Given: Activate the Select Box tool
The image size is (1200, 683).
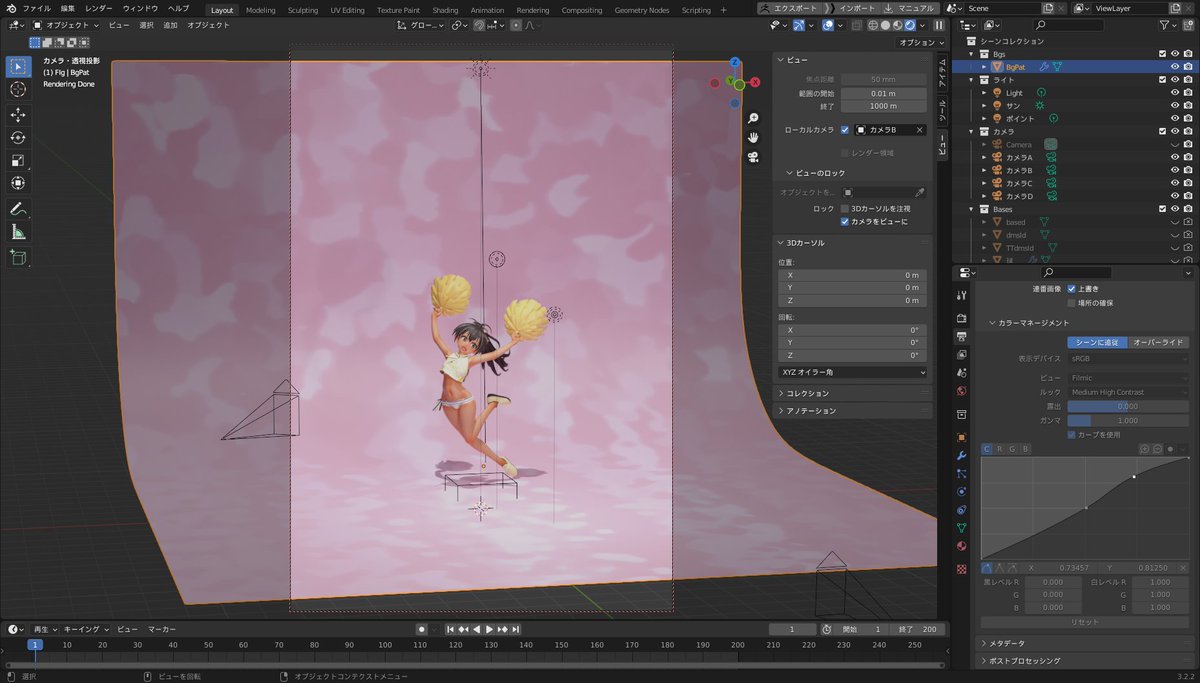Looking at the screenshot, I should 18,67.
